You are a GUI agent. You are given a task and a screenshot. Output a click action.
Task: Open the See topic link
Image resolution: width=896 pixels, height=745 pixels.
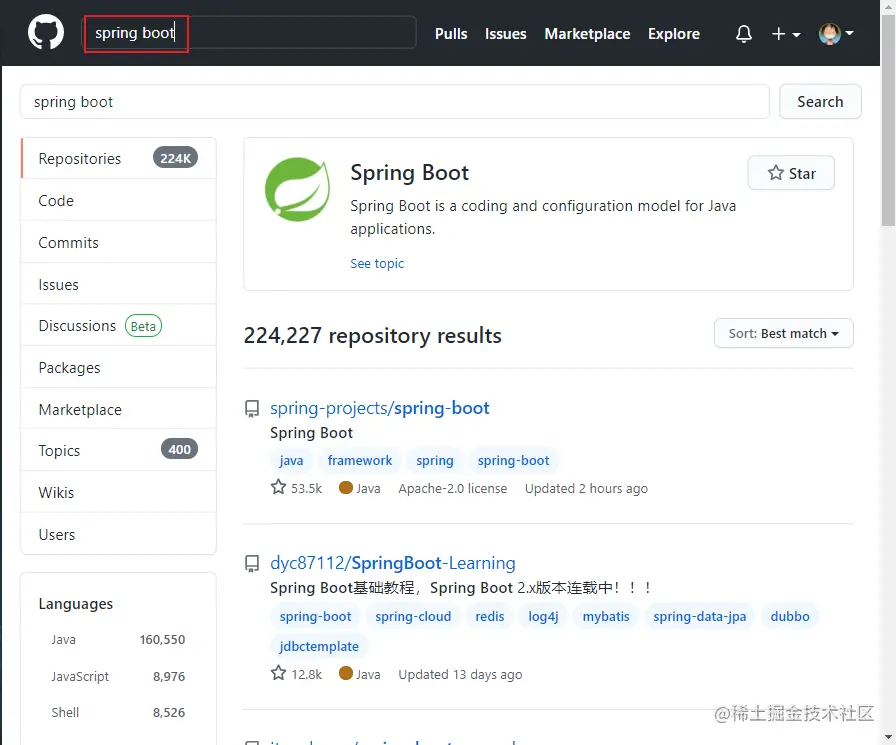pos(377,263)
